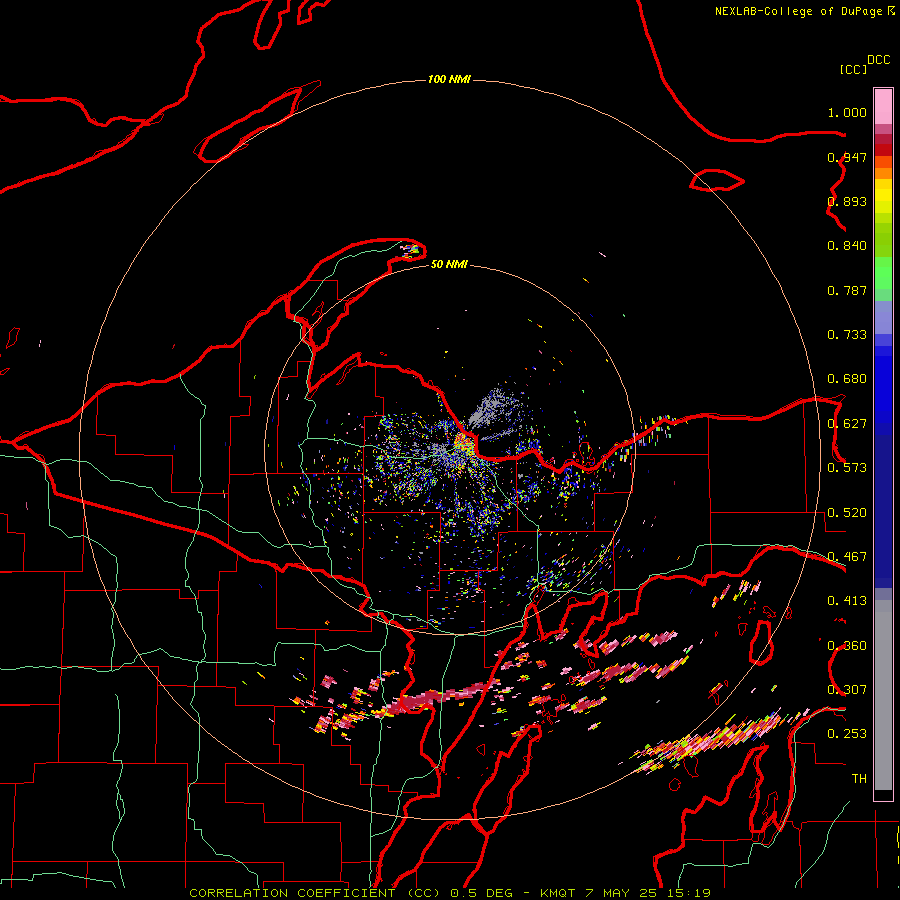Click the 0.520 scale value
This screenshot has width=900, height=900.
847,513
